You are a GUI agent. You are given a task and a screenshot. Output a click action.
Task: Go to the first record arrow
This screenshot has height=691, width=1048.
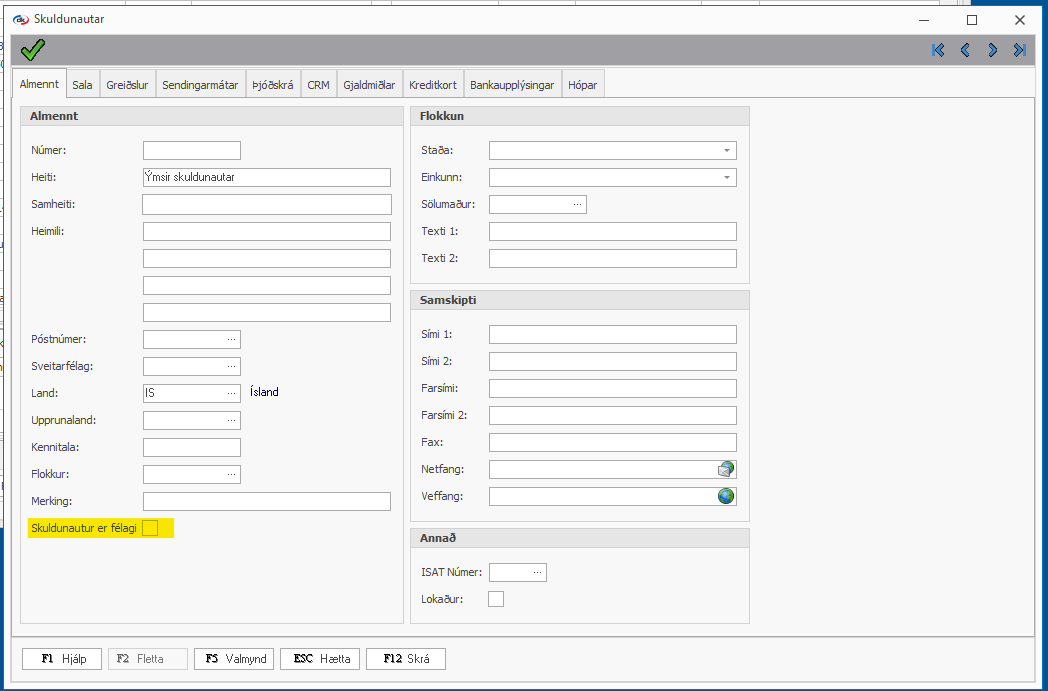click(938, 50)
